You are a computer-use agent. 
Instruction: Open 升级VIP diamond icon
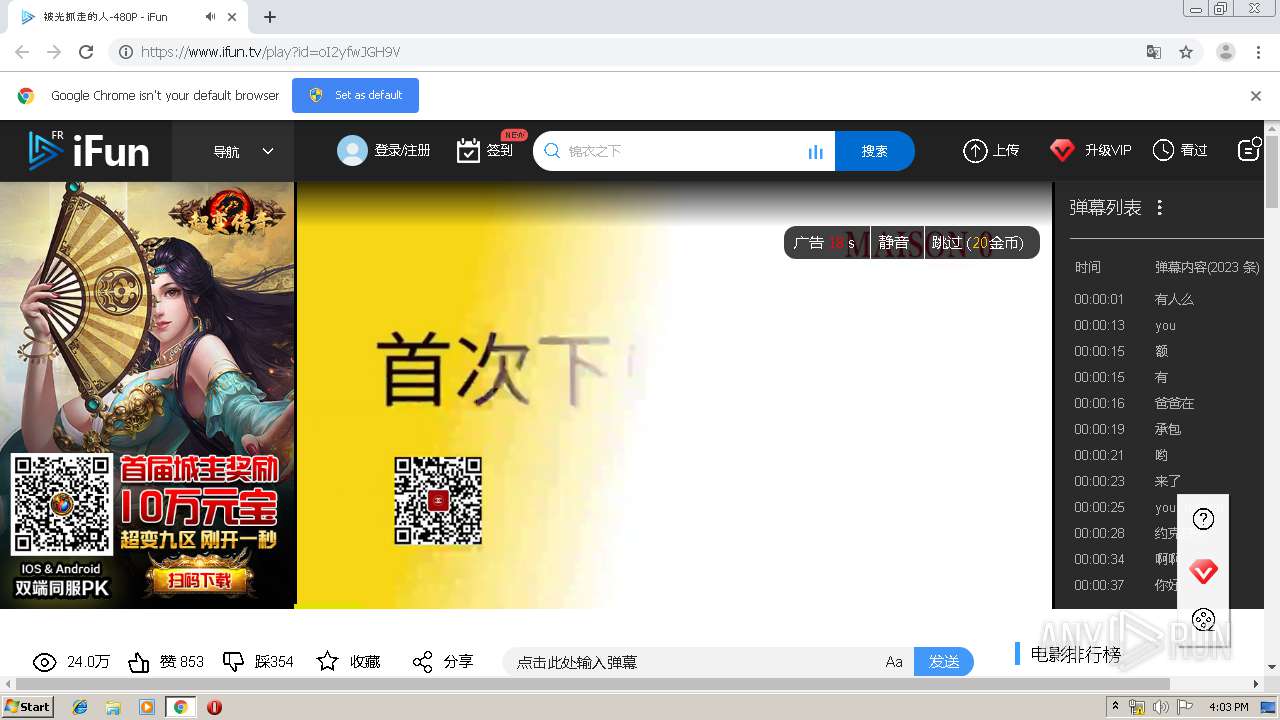pyautogui.click(x=1062, y=150)
